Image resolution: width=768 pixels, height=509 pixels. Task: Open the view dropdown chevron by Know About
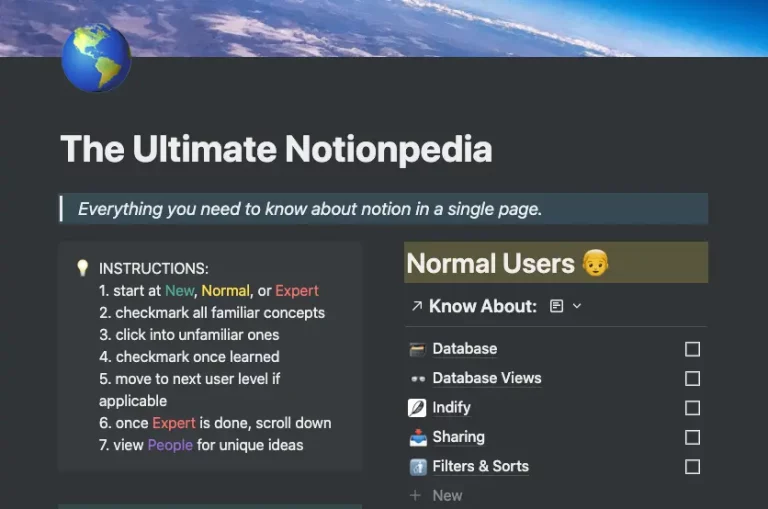tap(577, 306)
